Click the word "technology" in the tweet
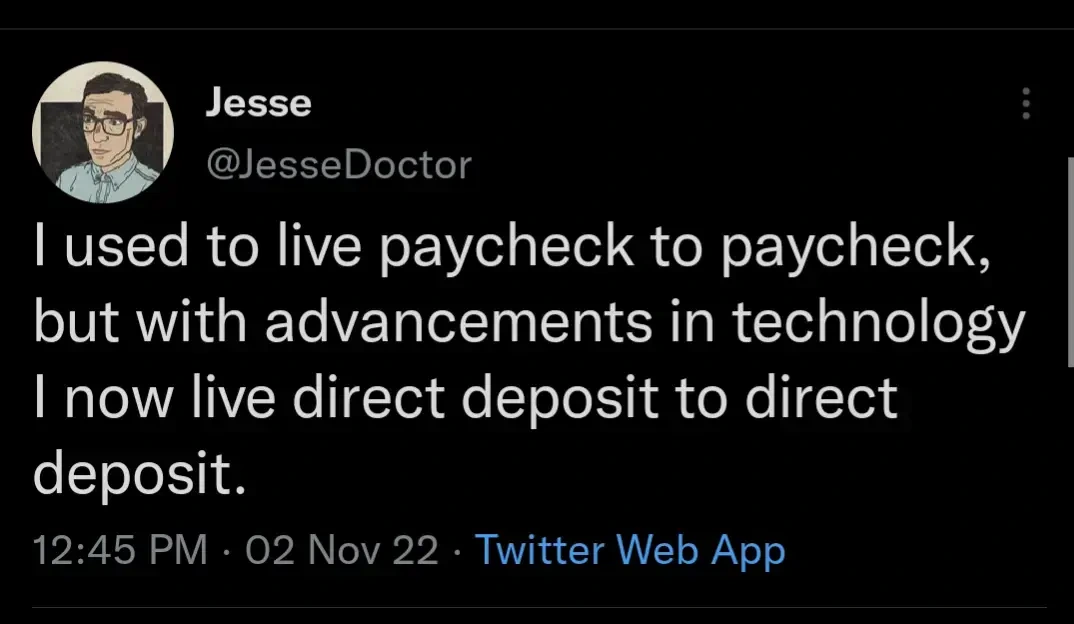 (873, 323)
